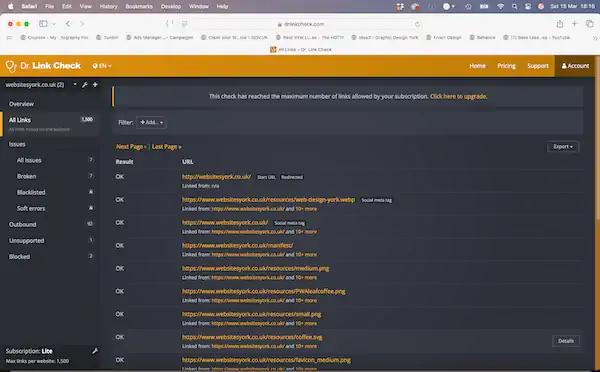Open the Develop menu in the menu bar
This screenshot has width=600, height=372.
(x=171, y=6)
